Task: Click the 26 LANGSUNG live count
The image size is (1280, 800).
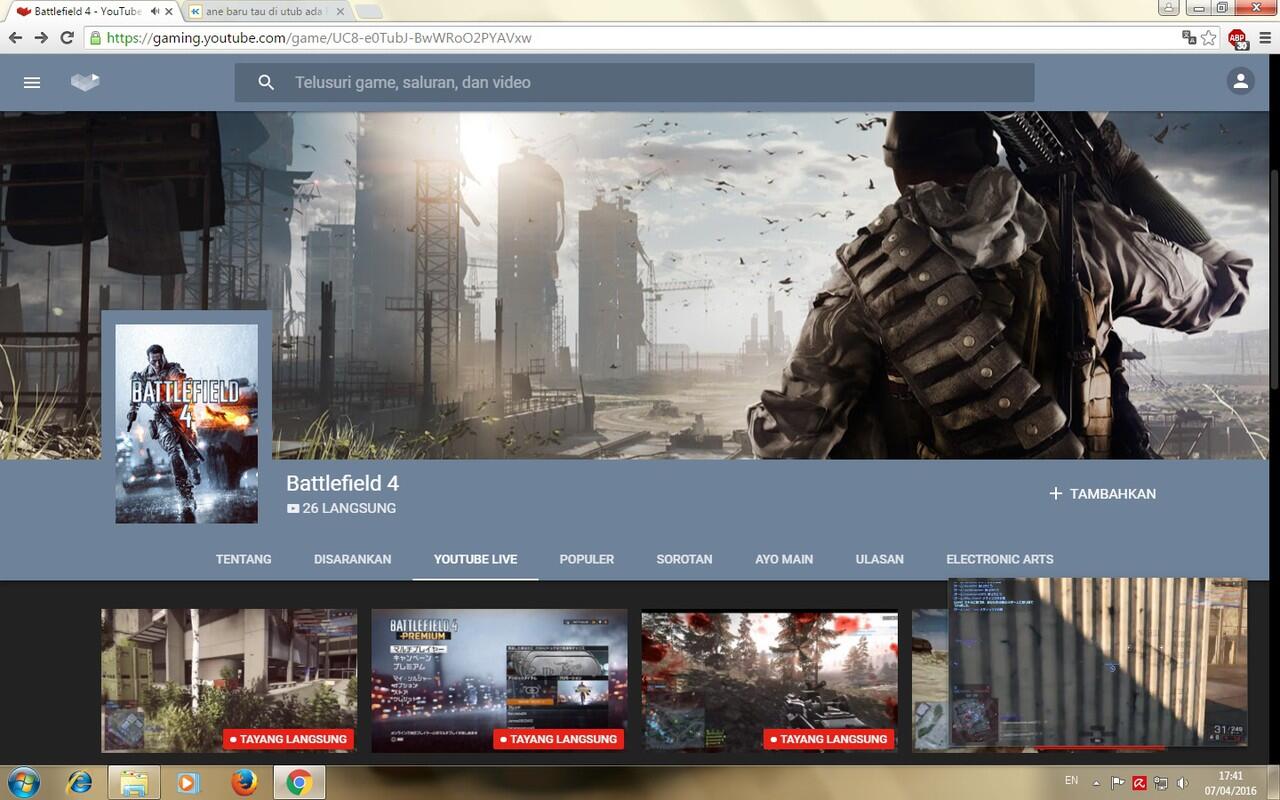Action: 341,508
